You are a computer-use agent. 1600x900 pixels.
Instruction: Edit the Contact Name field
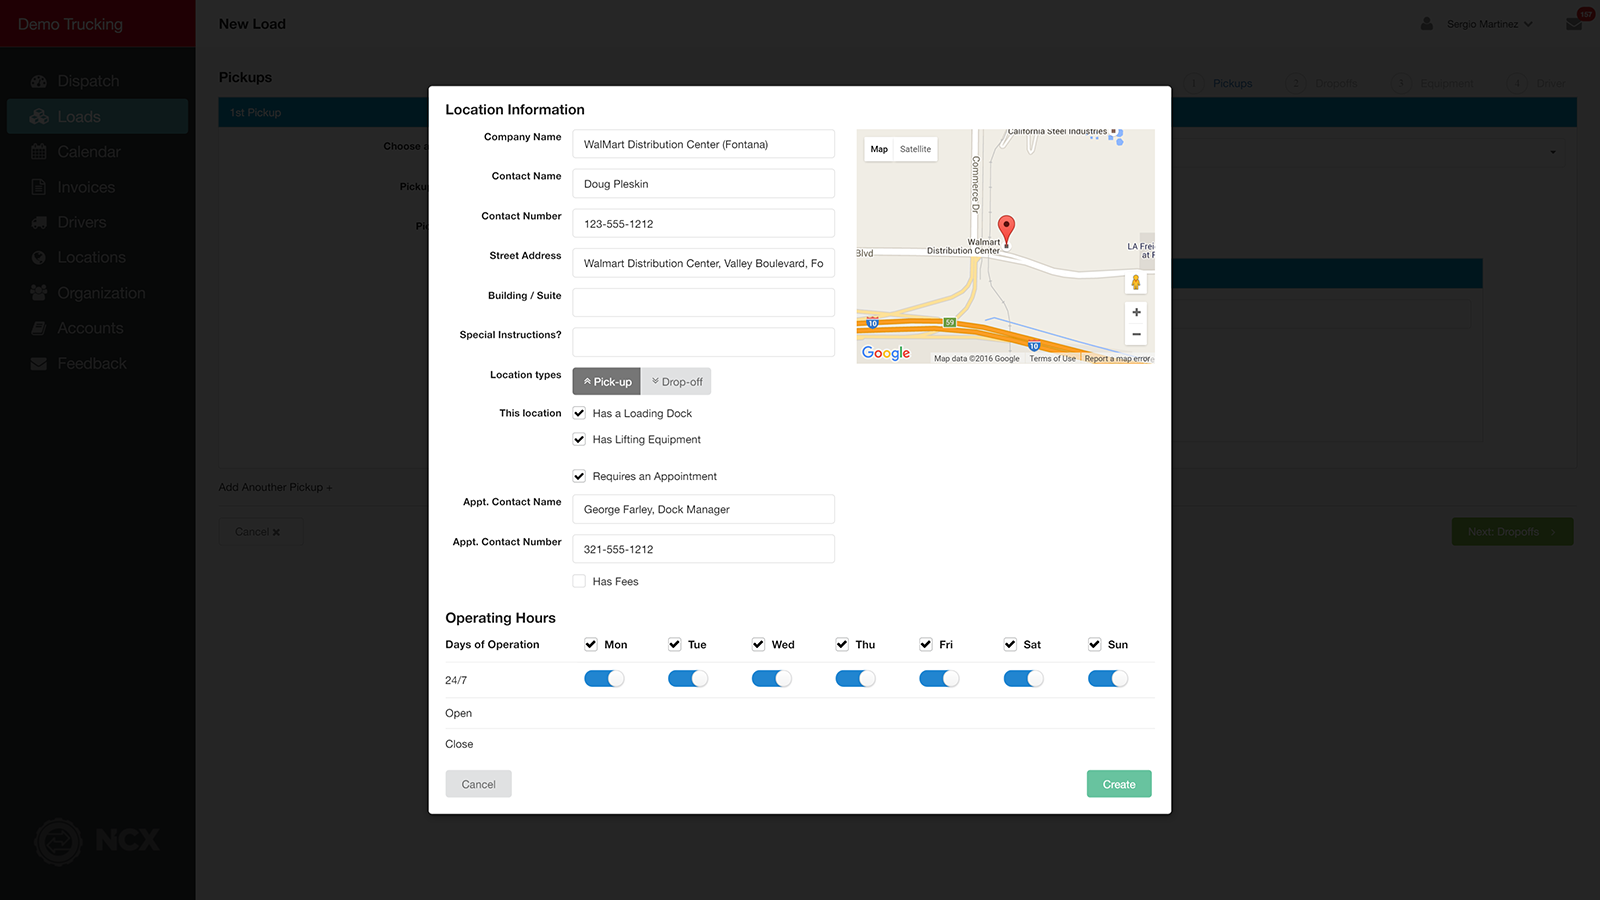click(703, 184)
